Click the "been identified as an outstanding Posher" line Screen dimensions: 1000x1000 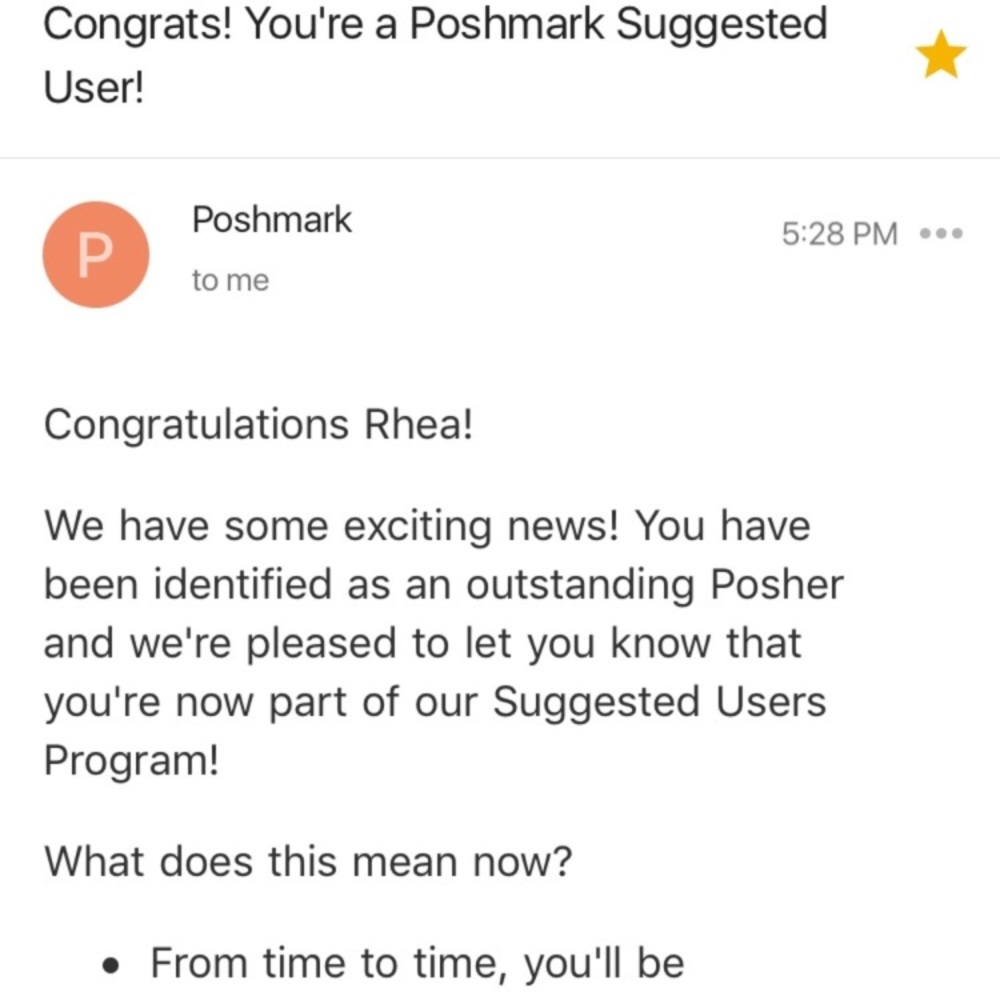tap(443, 585)
